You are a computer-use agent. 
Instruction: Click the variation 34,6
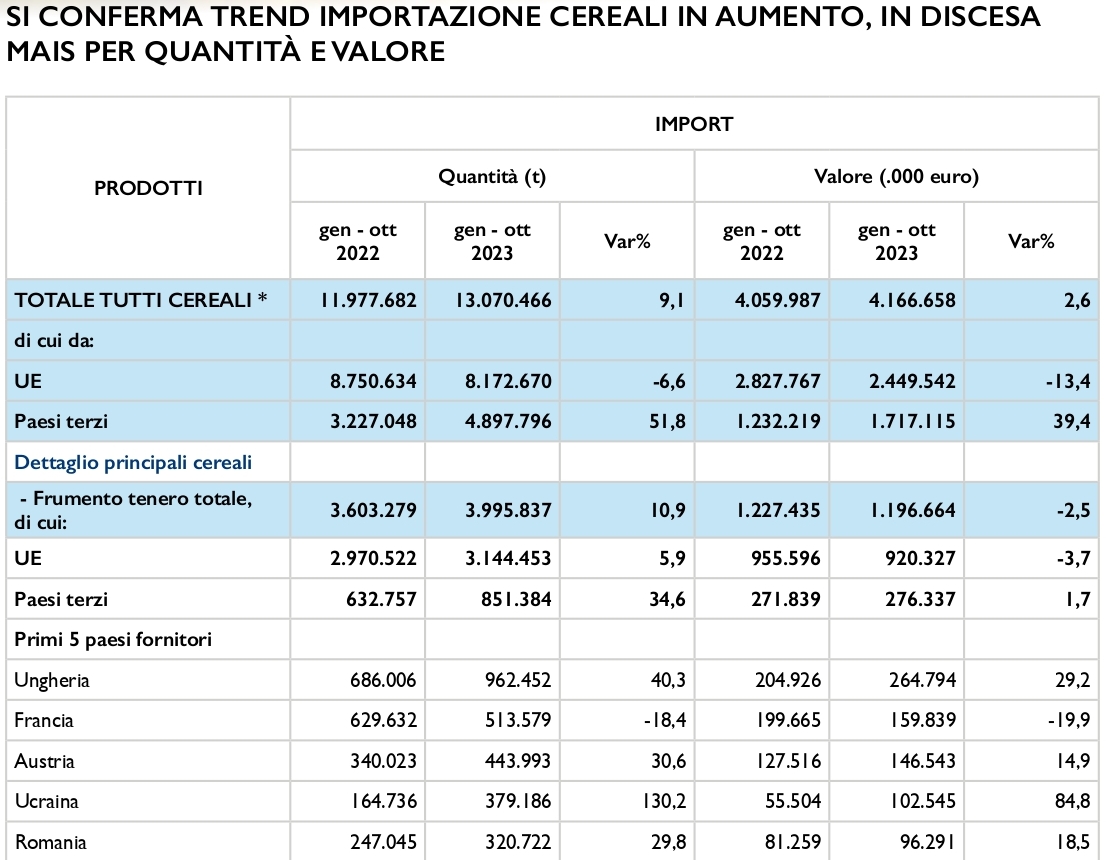click(669, 600)
